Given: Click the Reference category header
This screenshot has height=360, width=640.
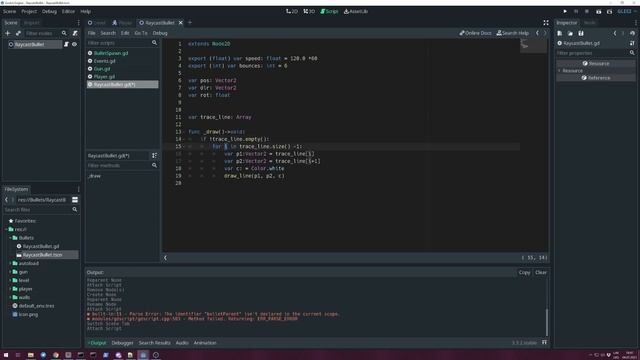Looking at the screenshot, I should pyautogui.click(x=596, y=78).
